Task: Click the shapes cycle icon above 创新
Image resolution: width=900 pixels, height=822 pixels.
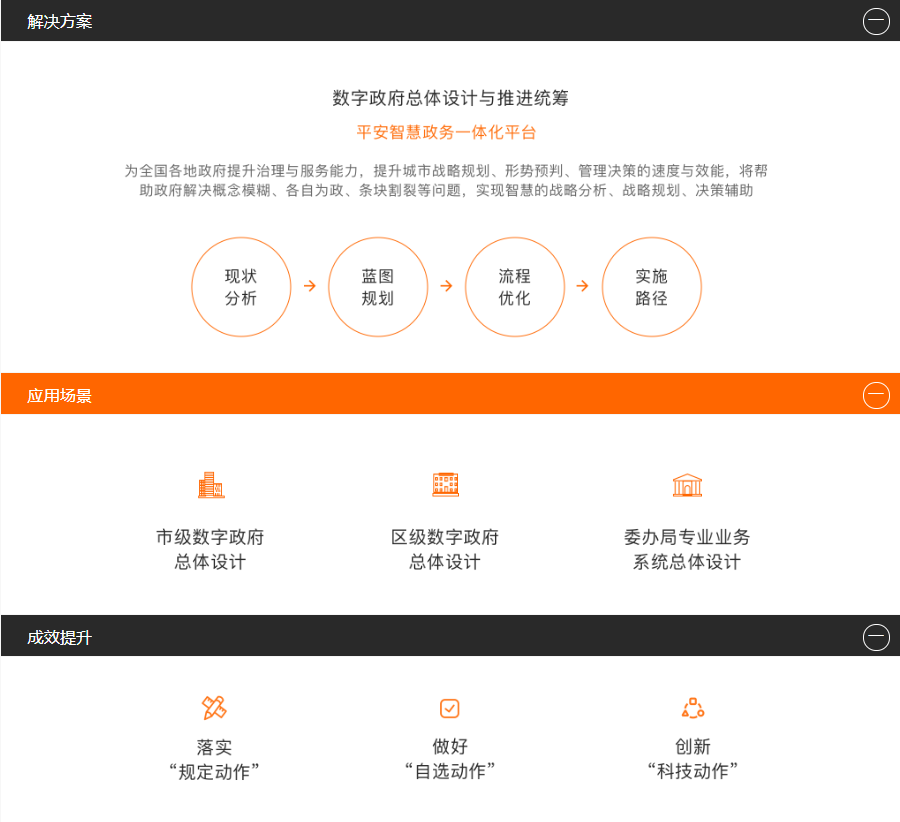Action: [693, 708]
